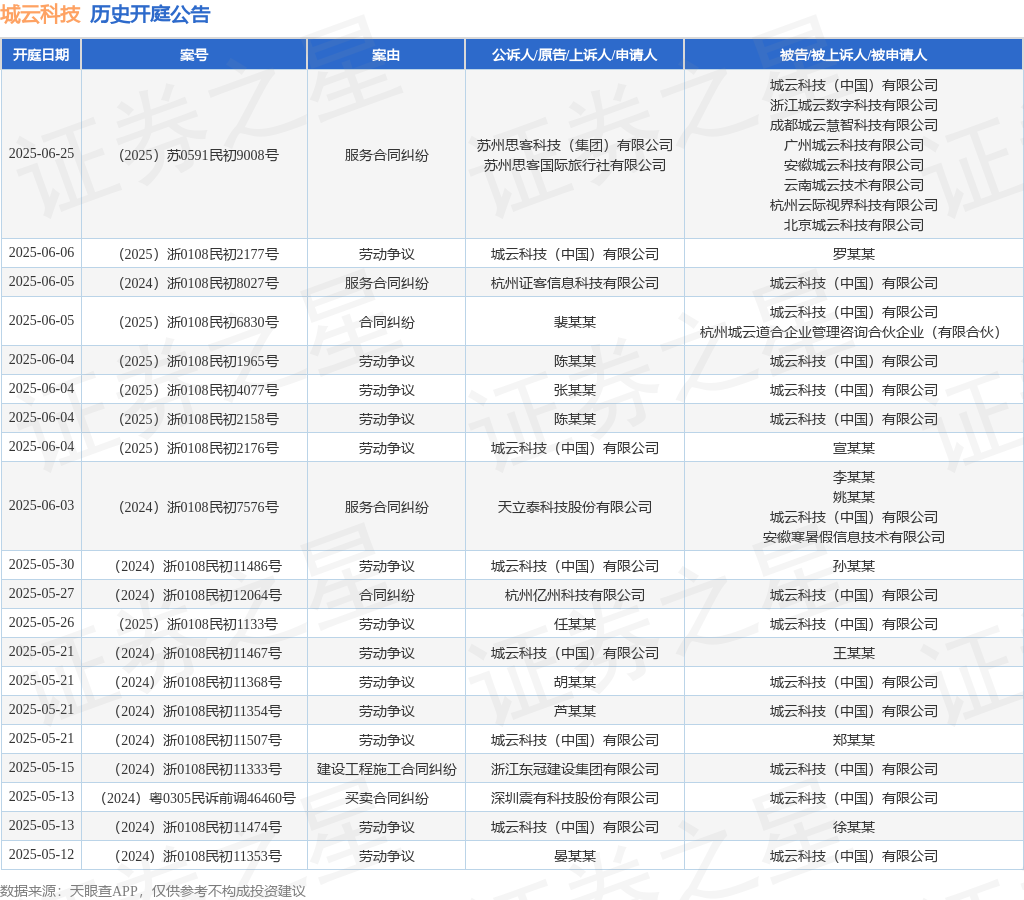Click plaintiff 晏某某
The width and height of the screenshot is (1024, 900).
click(x=575, y=856)
